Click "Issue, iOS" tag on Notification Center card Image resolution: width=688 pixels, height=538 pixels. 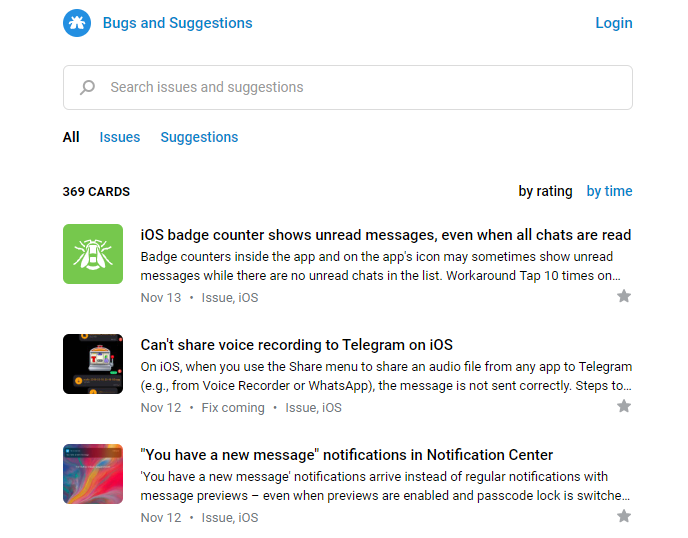[230, 518]
